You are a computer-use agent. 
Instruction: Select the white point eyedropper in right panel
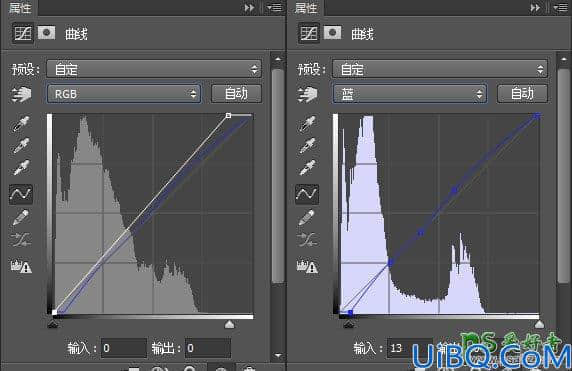(307, 167)
